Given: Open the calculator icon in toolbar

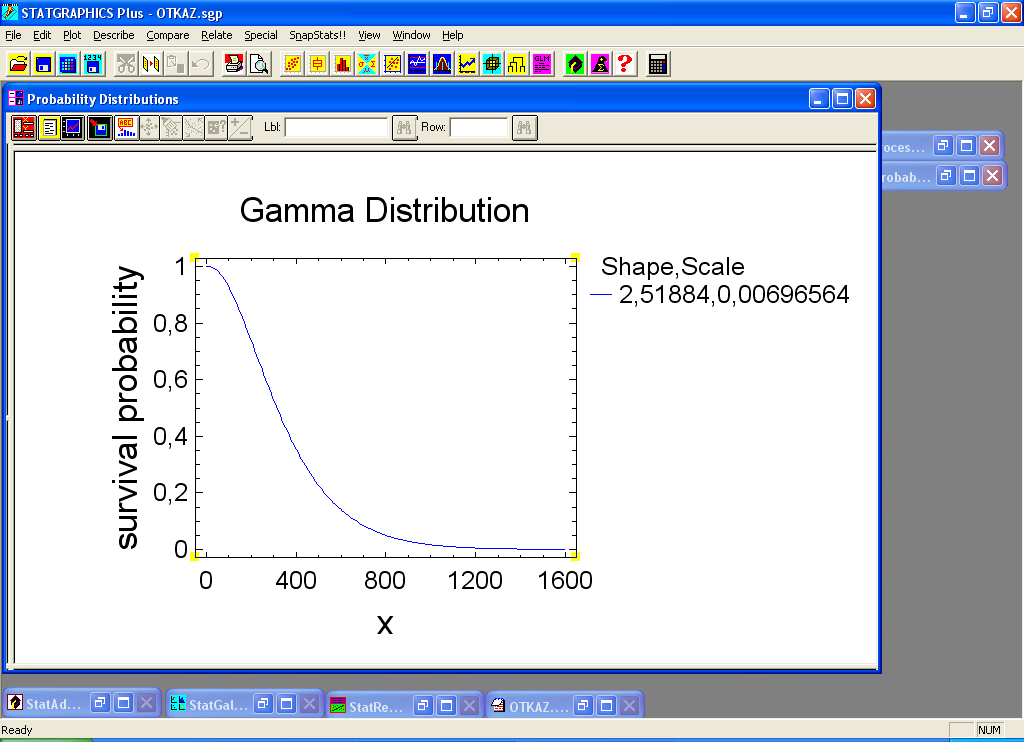Looking at the screenshot, I should point(658,64).
